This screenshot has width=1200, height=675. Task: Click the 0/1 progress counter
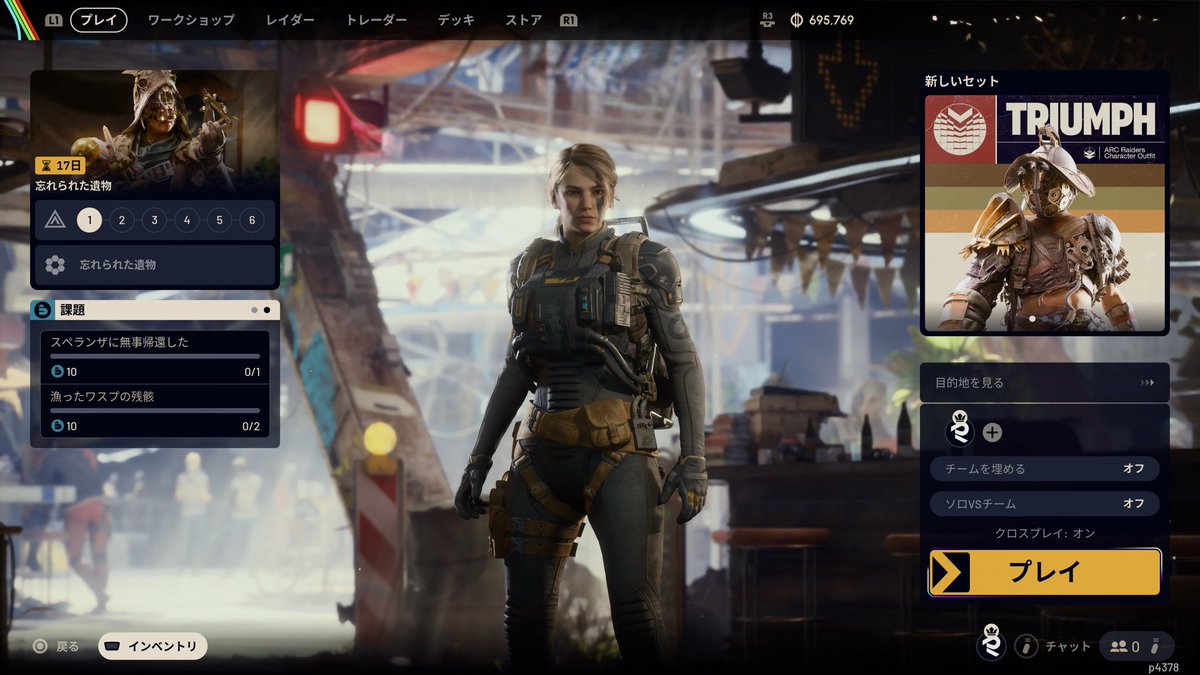coord(251,372)
